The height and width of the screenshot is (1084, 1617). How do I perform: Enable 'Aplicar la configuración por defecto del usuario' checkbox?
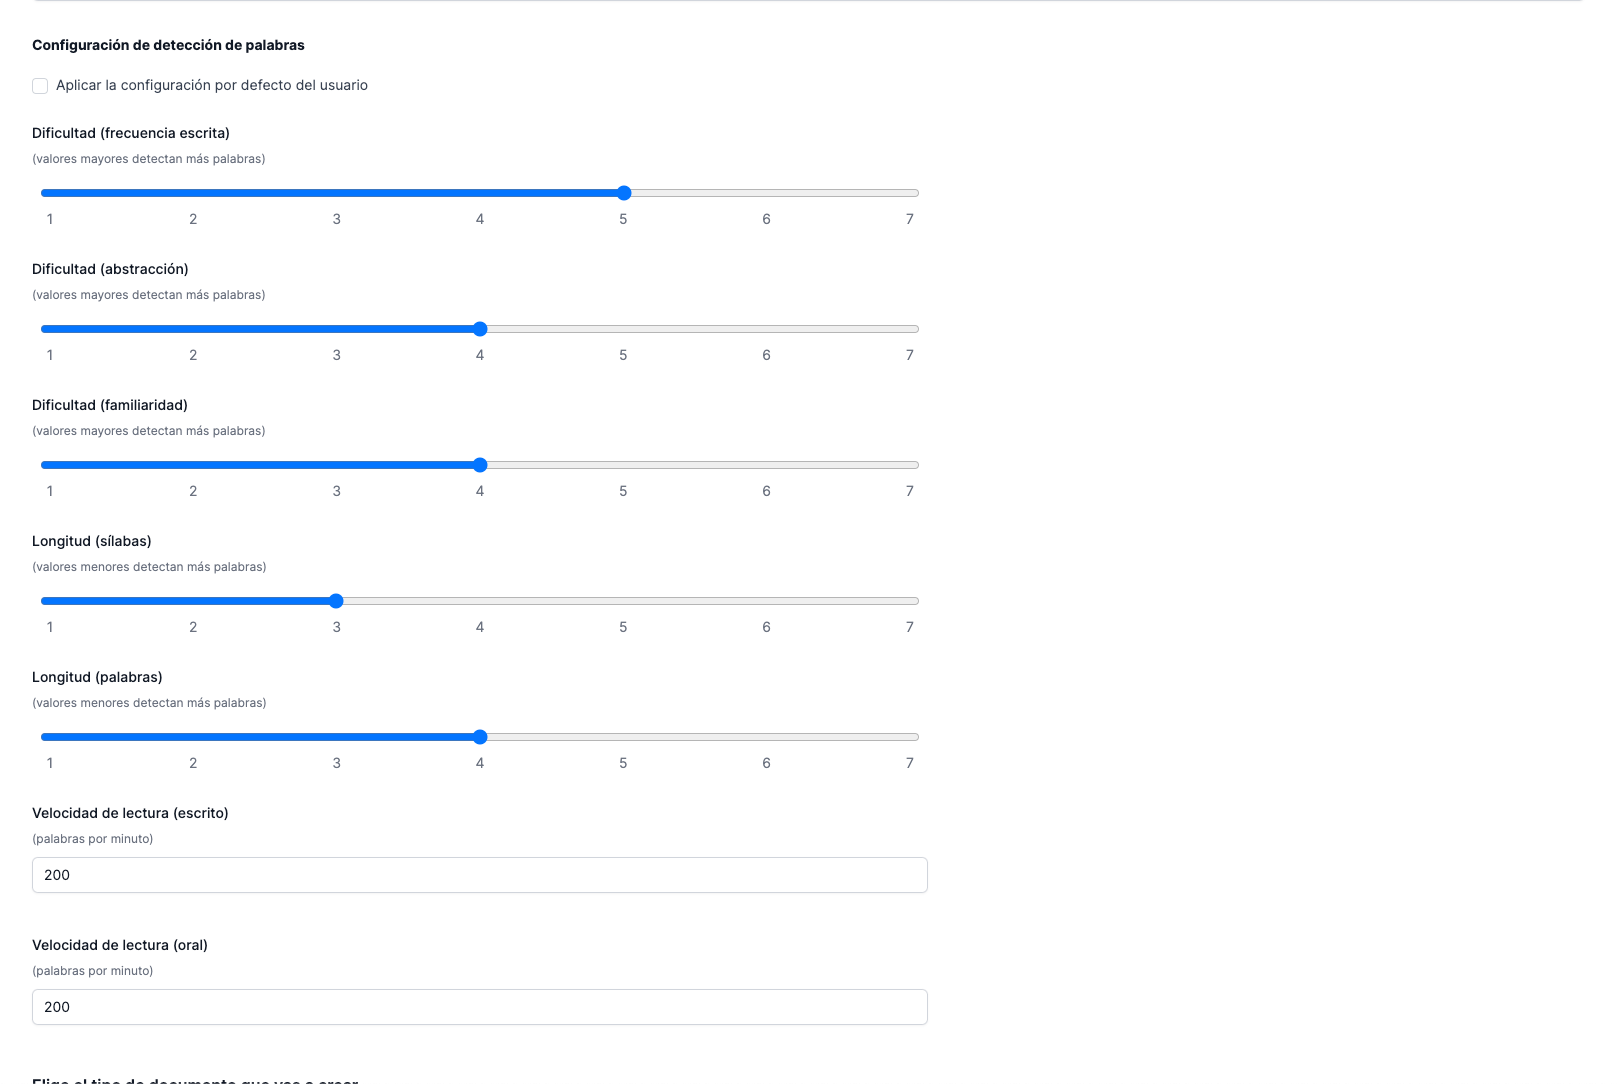pyautogui.click(x=40, y=86)
